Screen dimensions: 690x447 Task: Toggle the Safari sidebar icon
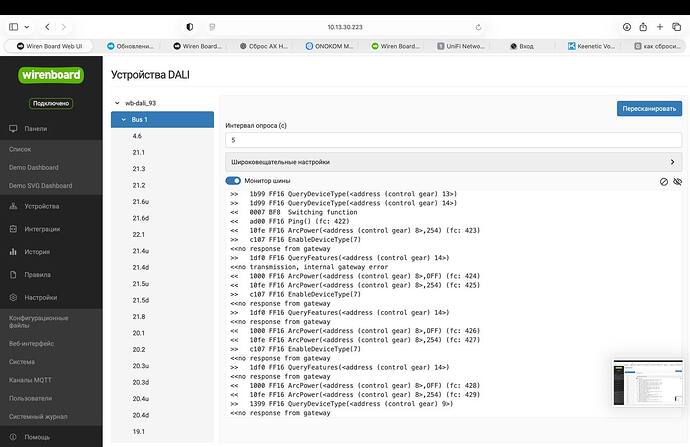[x=14, y=27]
